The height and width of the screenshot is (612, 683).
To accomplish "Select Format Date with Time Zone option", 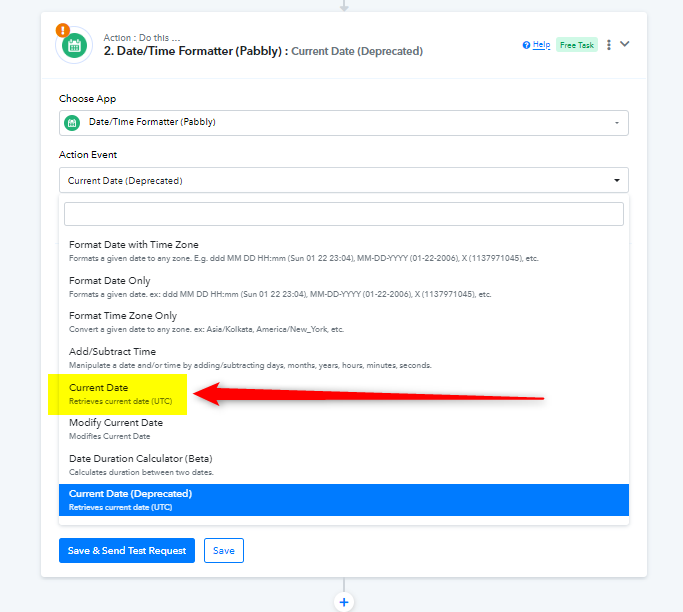I will [x=344, y=251].
